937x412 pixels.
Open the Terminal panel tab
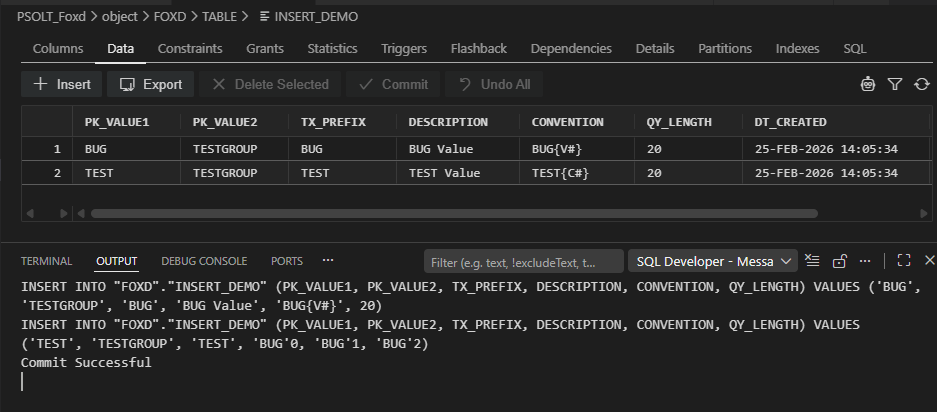[46, 261]
